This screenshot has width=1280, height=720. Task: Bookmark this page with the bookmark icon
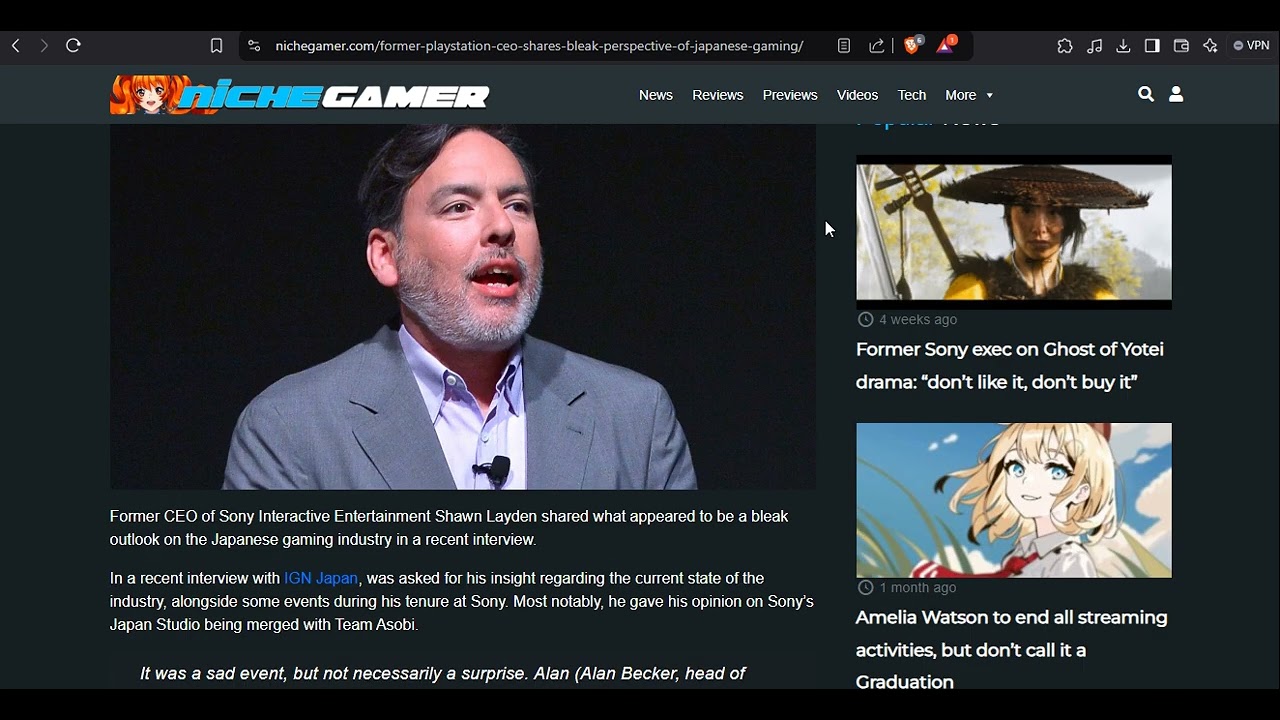(216, 46)
